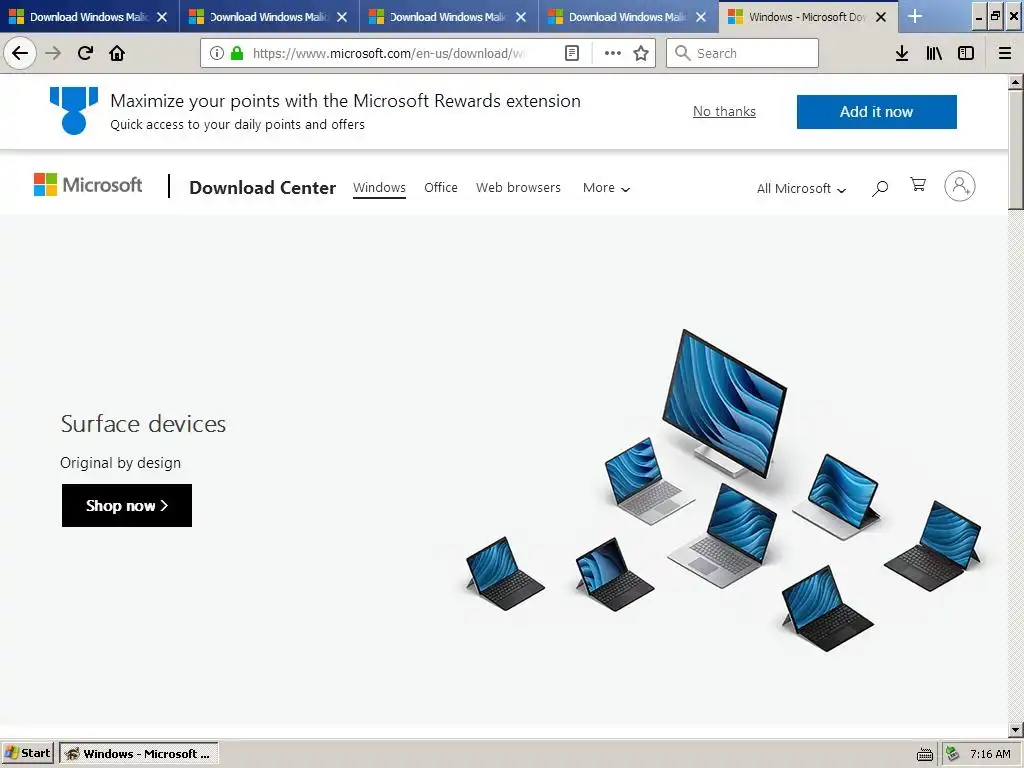Click the Microsoft Rewards medal icon
The height and width of the screenshot is (768, 1024).
pyautogui.click(x=74, y=110)
